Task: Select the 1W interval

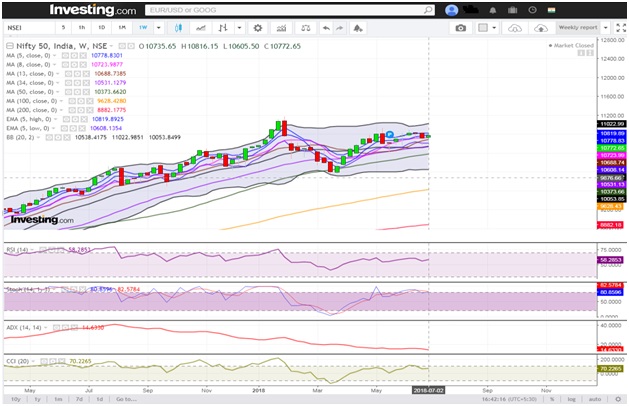Action: tap(143, 27)
